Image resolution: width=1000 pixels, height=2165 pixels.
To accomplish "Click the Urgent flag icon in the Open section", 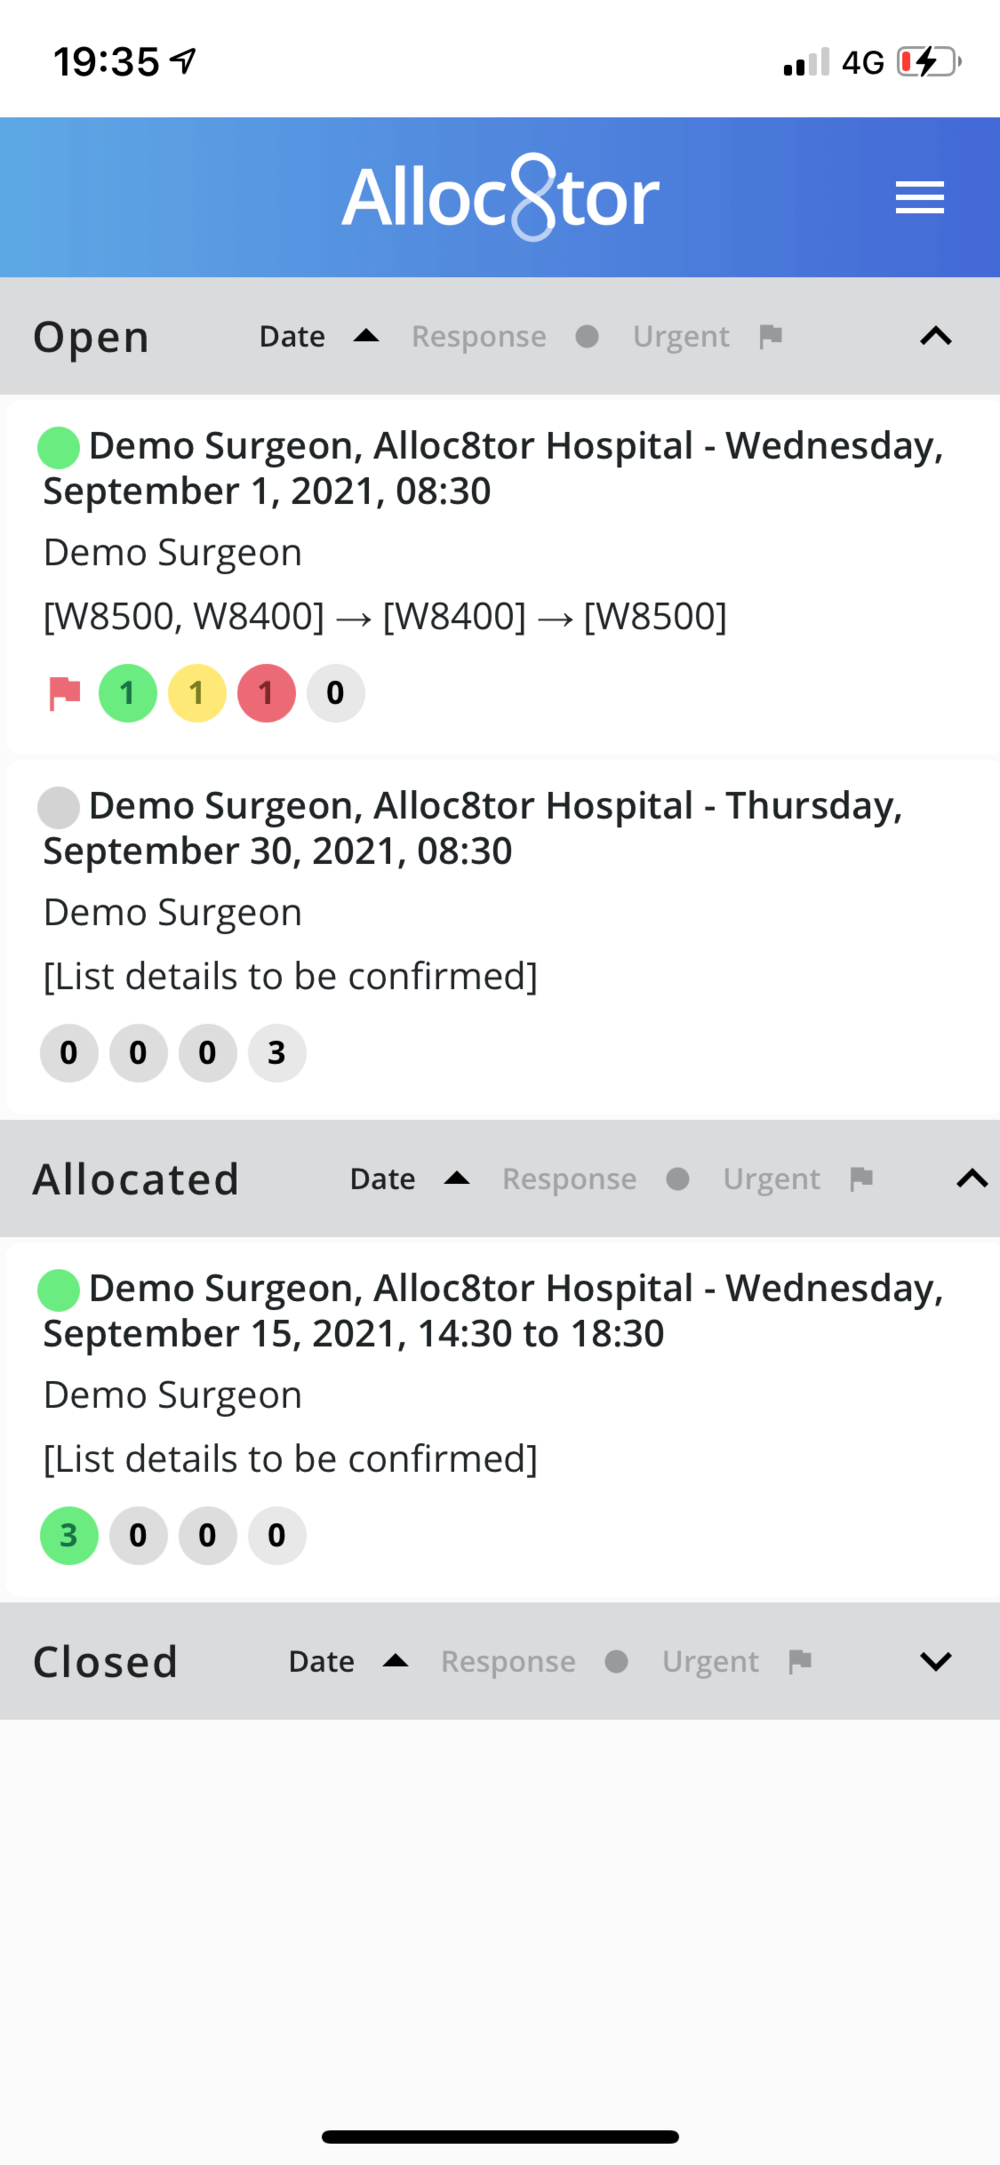I will (770, 336).
